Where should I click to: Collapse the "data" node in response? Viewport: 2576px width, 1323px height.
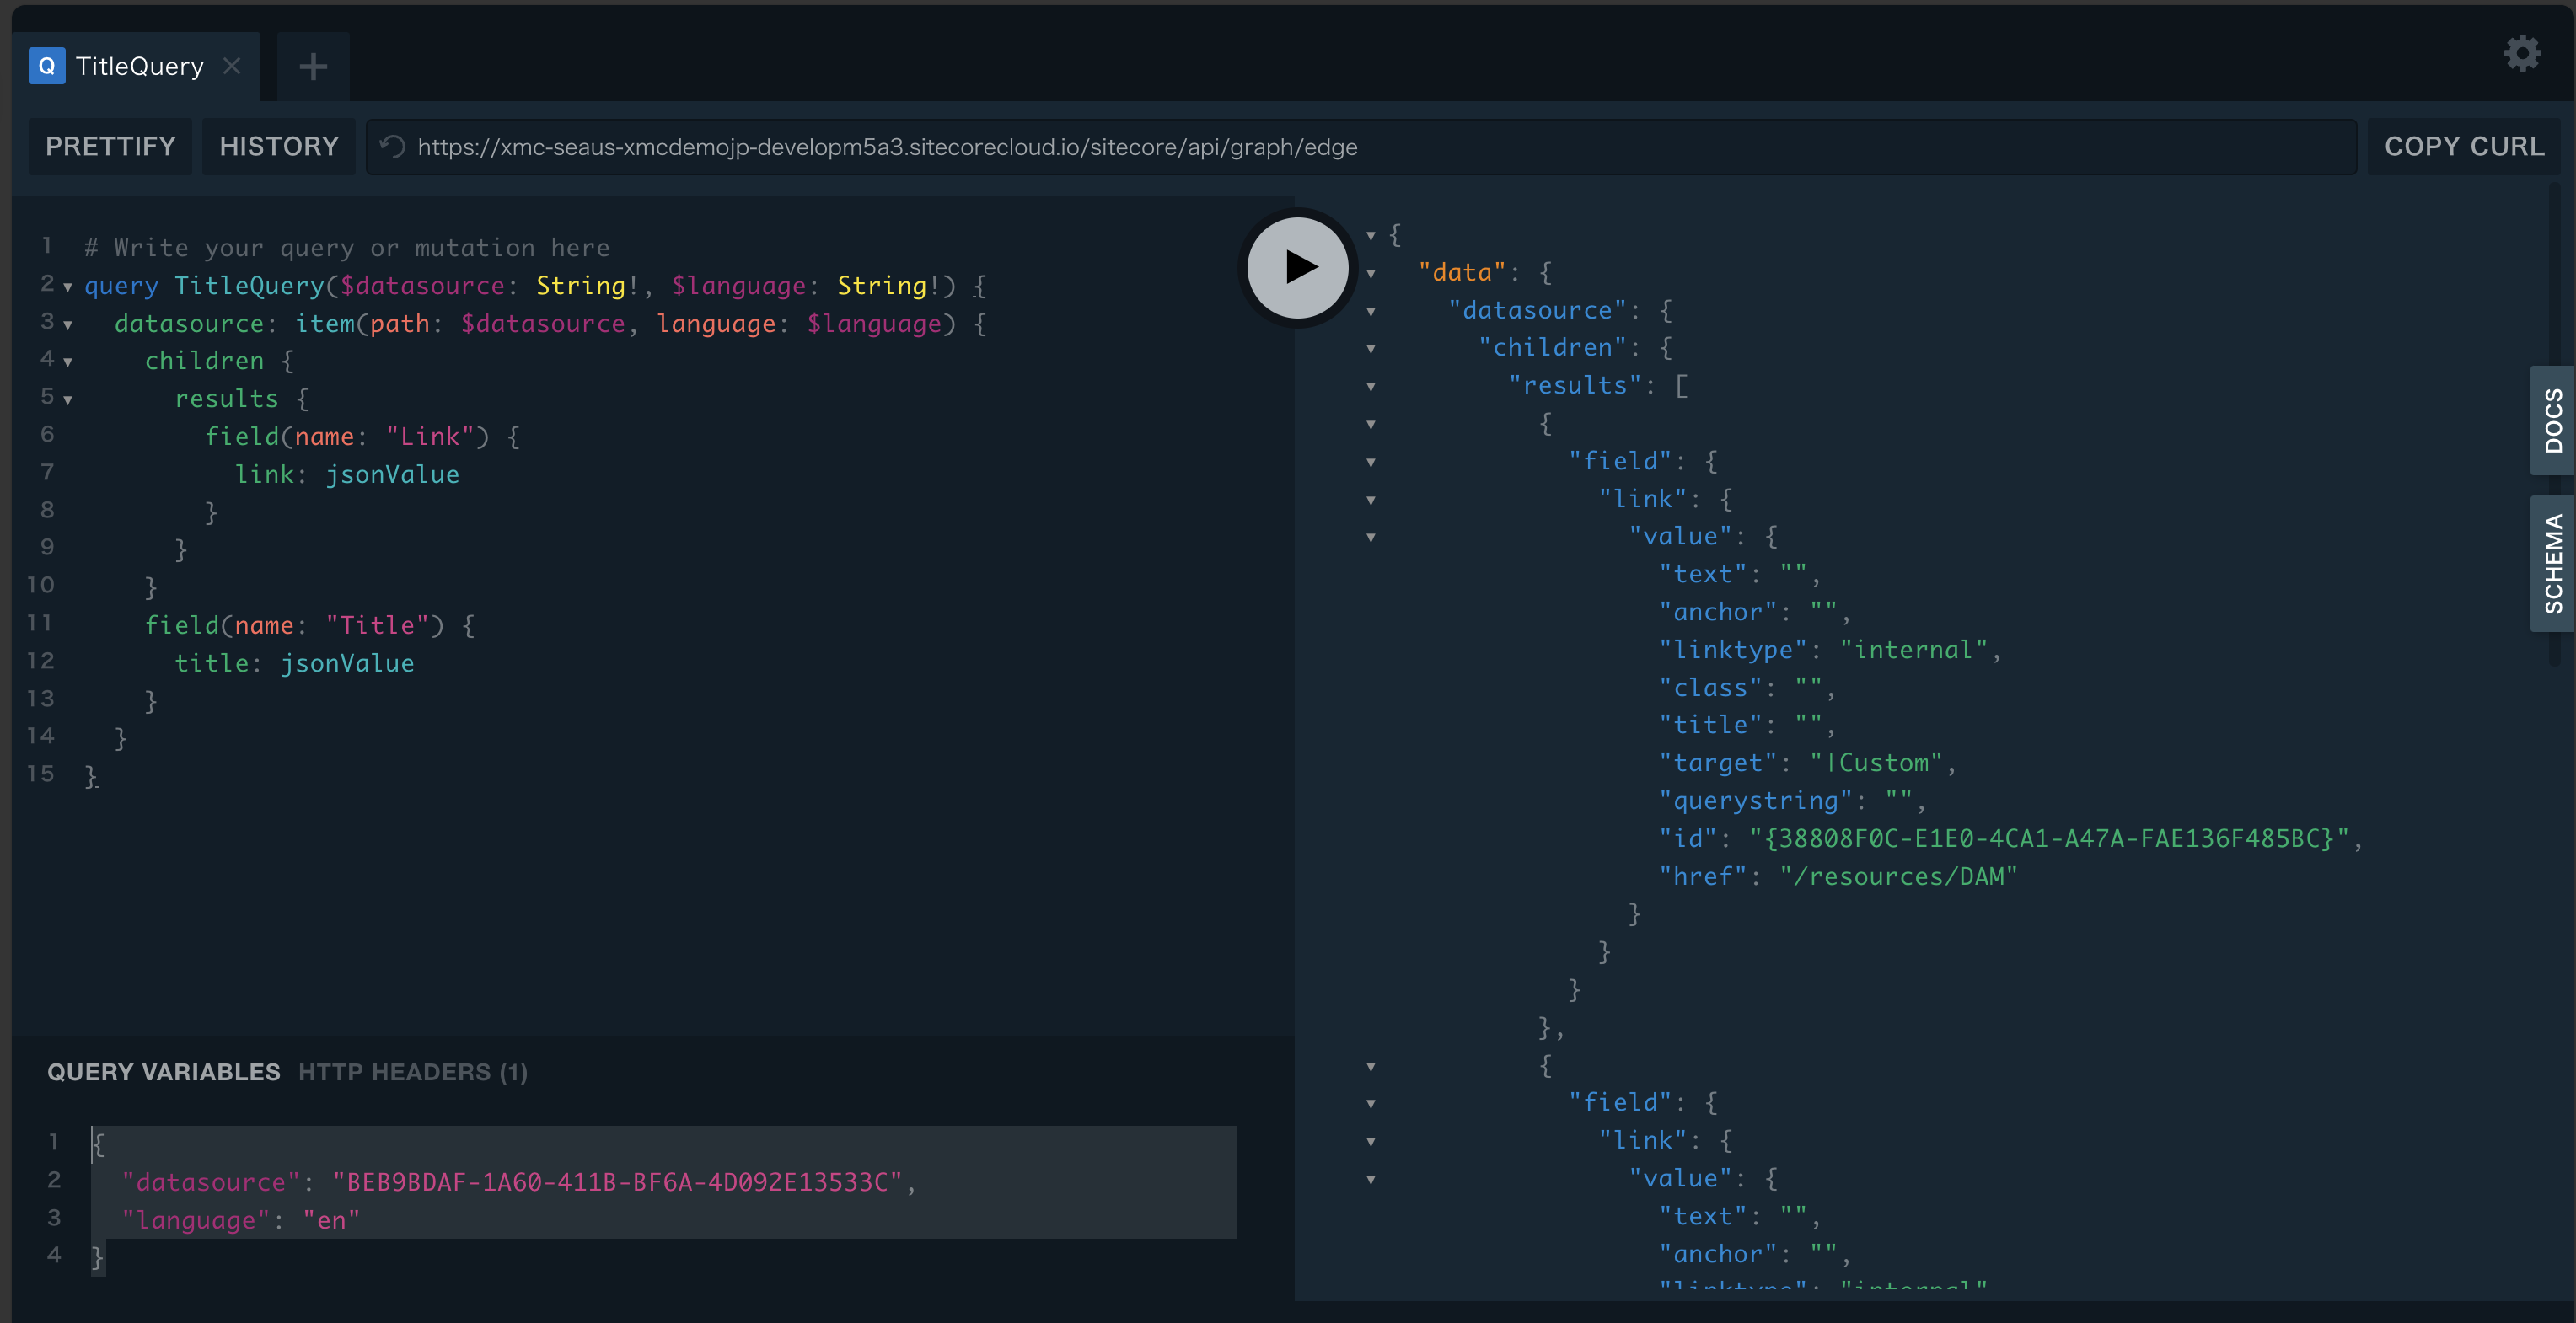click(x=1371, y=274)
